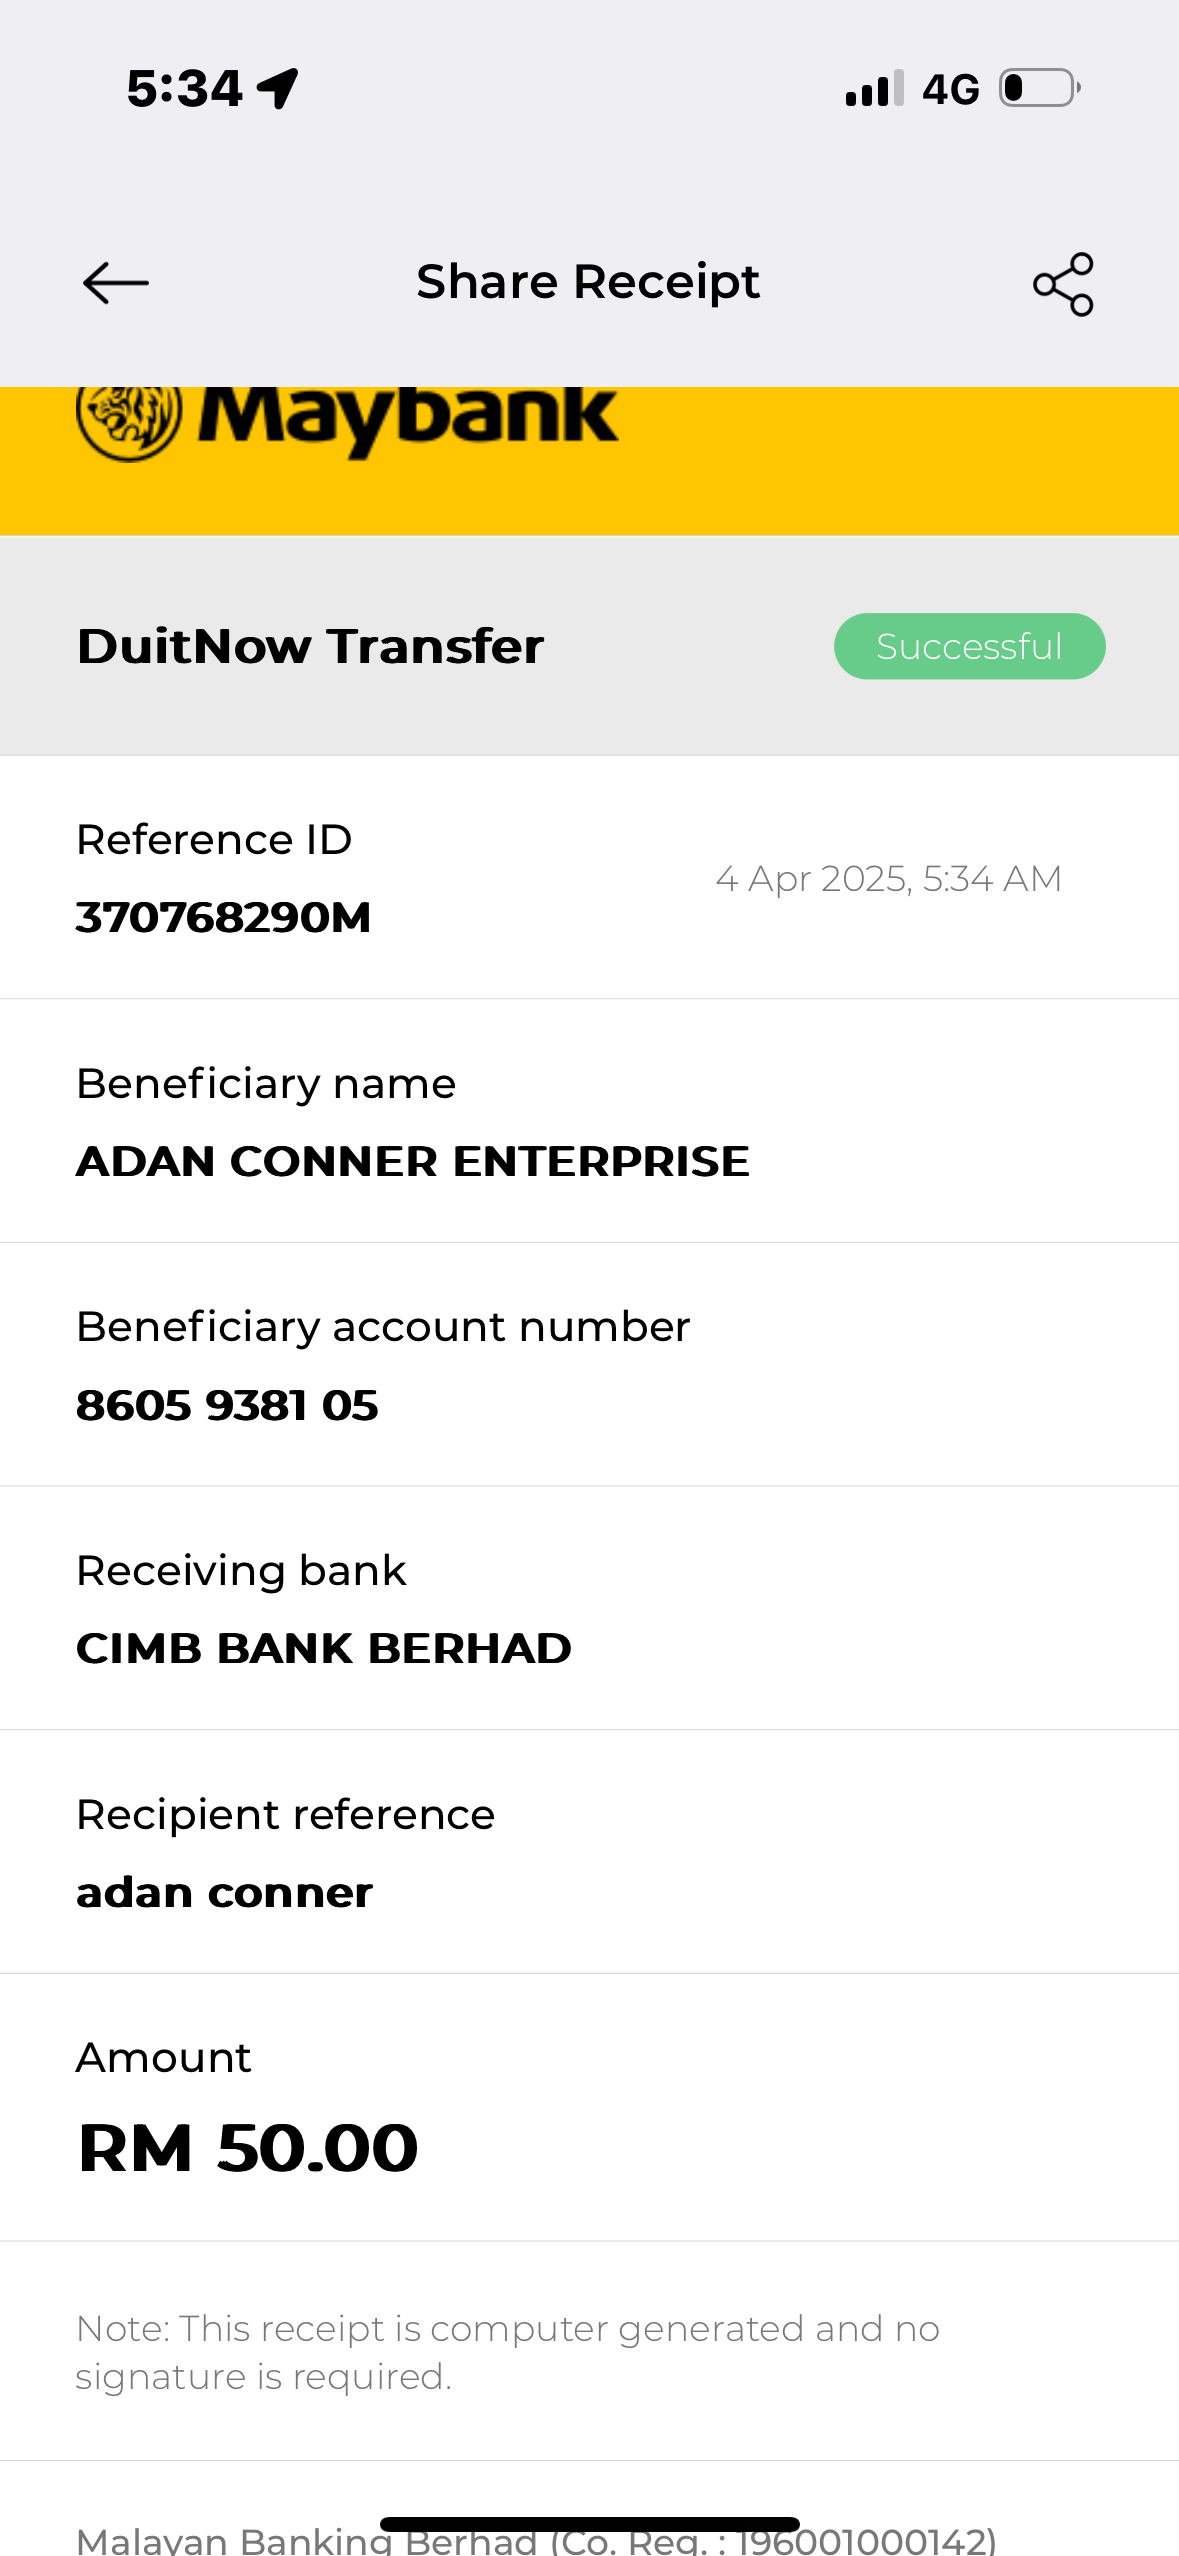Viewport: 1179px width, 2556px height.
Task: Tap the share icon in header
Action: pos(1063,284)
